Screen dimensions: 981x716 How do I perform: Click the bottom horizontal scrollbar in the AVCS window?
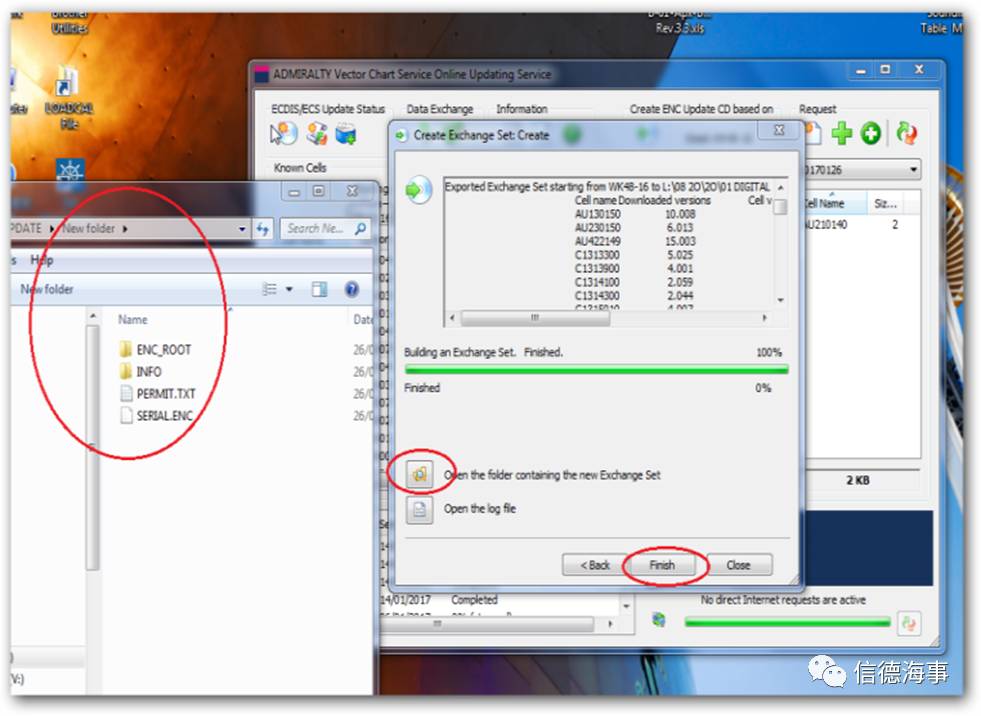pyautogui.click(x=487, y=623)
